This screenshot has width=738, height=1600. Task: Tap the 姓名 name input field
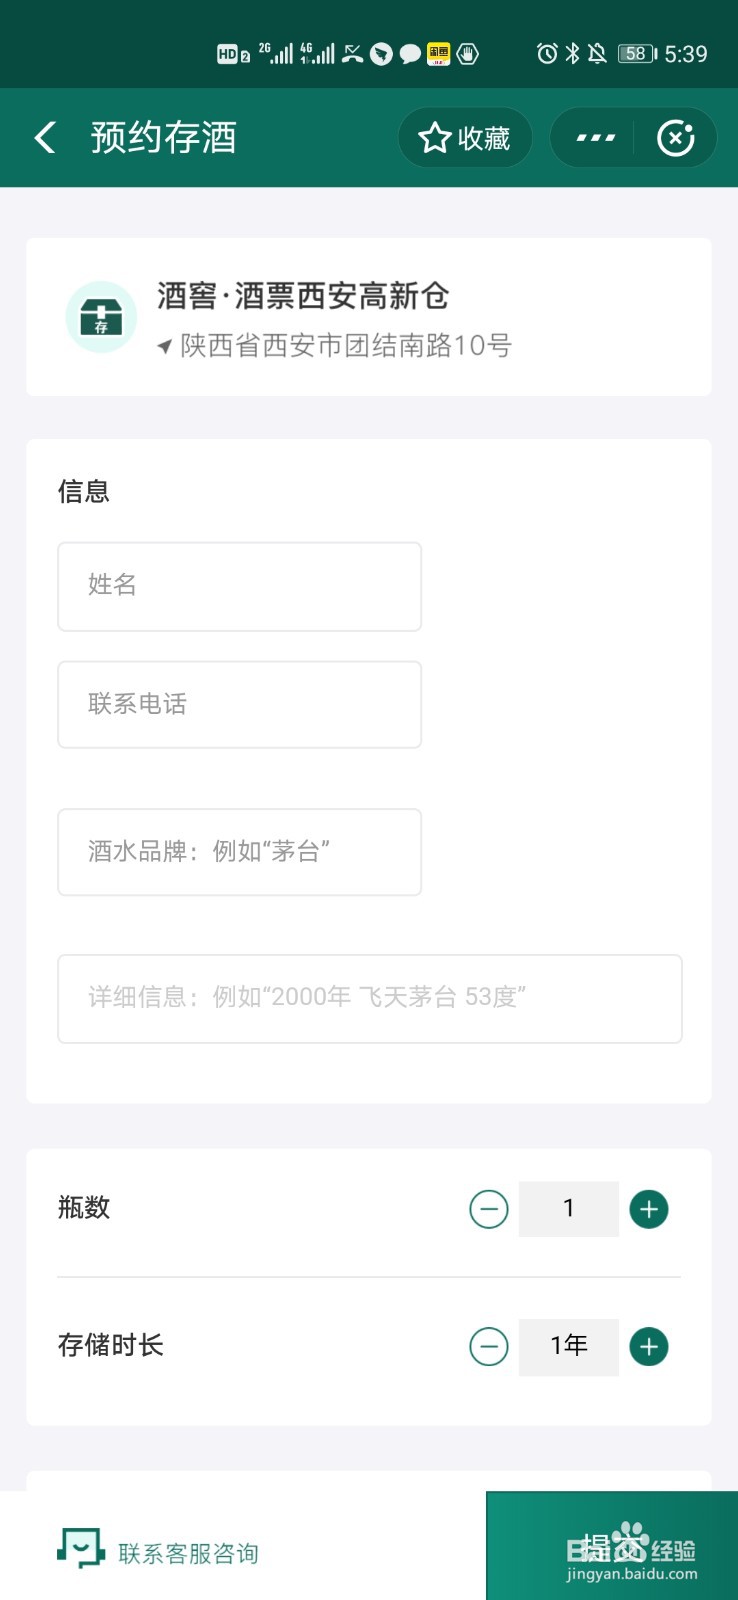tap(239, 586)
